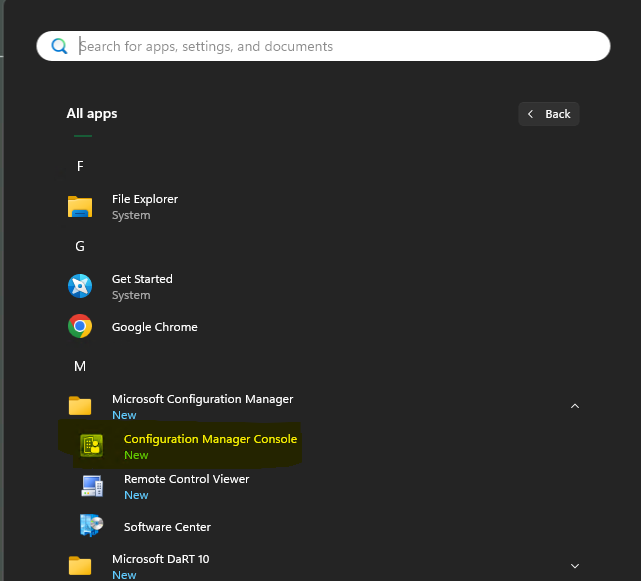The height and width of the screenshot is (581, 641).
Task: Select the File Explorer text label
Action: point(145,199)
